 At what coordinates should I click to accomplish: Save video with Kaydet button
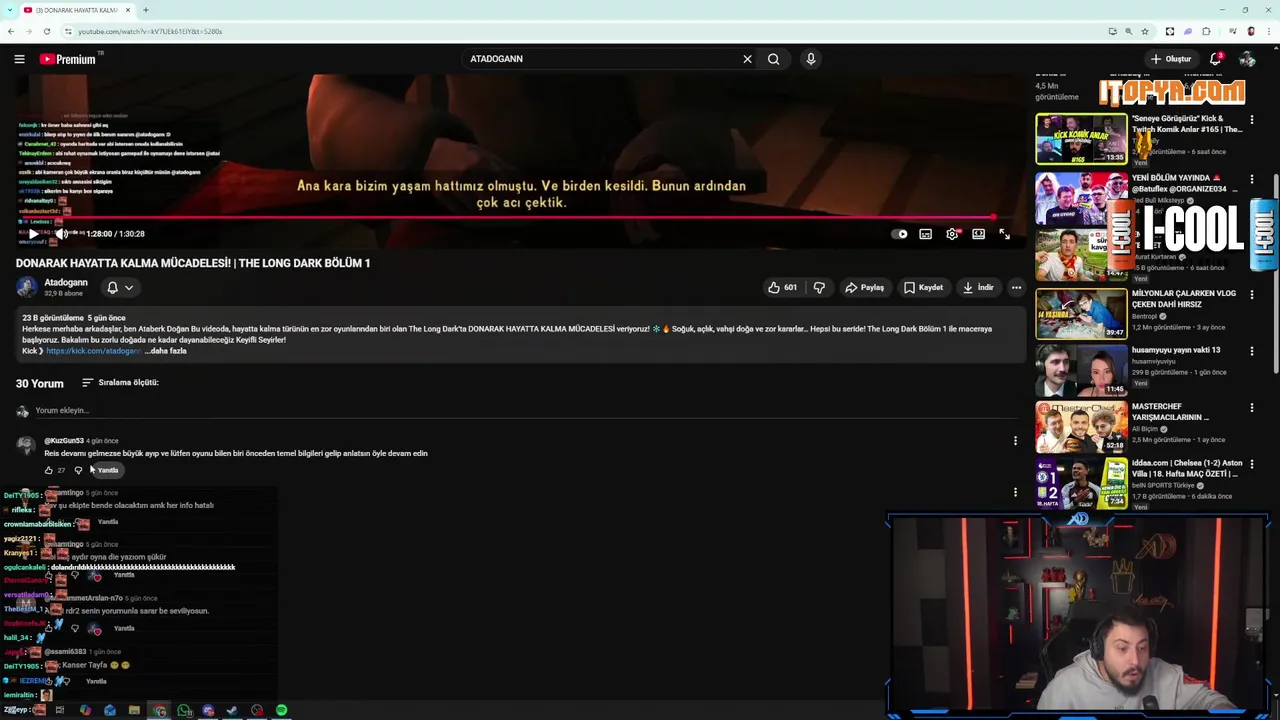click(924, 288)
